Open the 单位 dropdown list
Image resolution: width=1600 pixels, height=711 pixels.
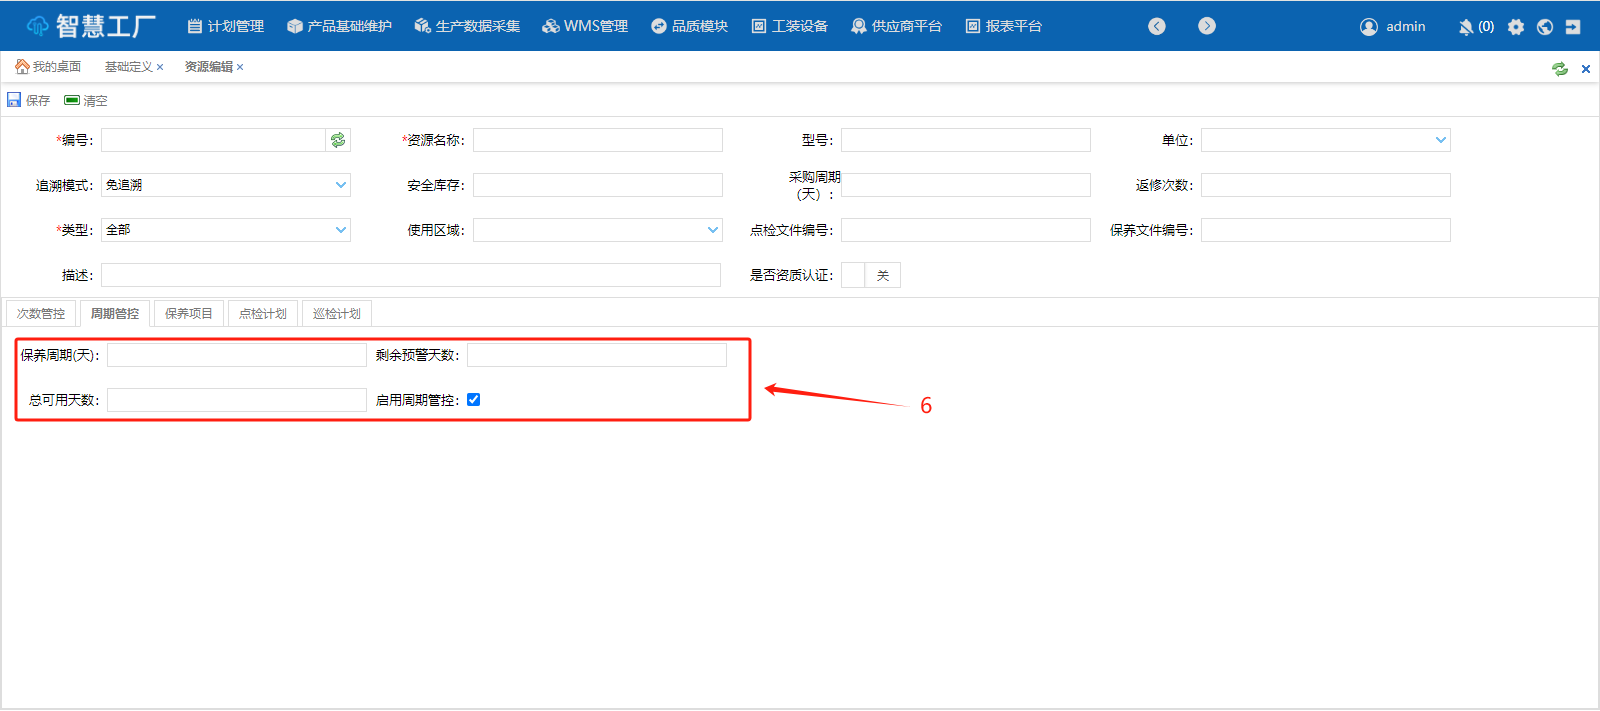[1440, 140]
